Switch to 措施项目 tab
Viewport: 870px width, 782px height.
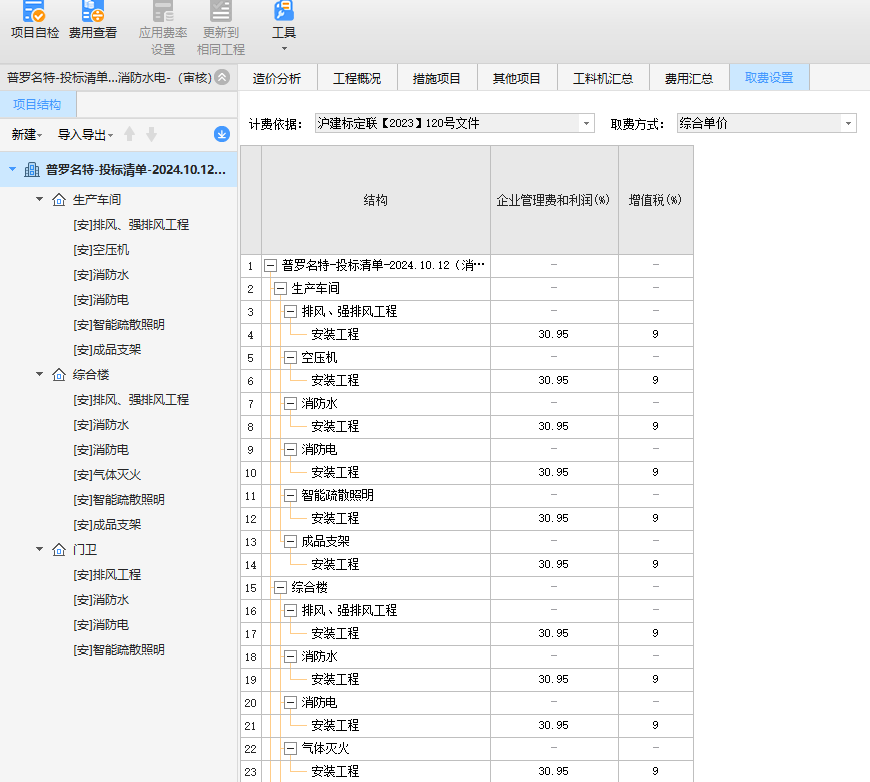(x=437, y=78)
